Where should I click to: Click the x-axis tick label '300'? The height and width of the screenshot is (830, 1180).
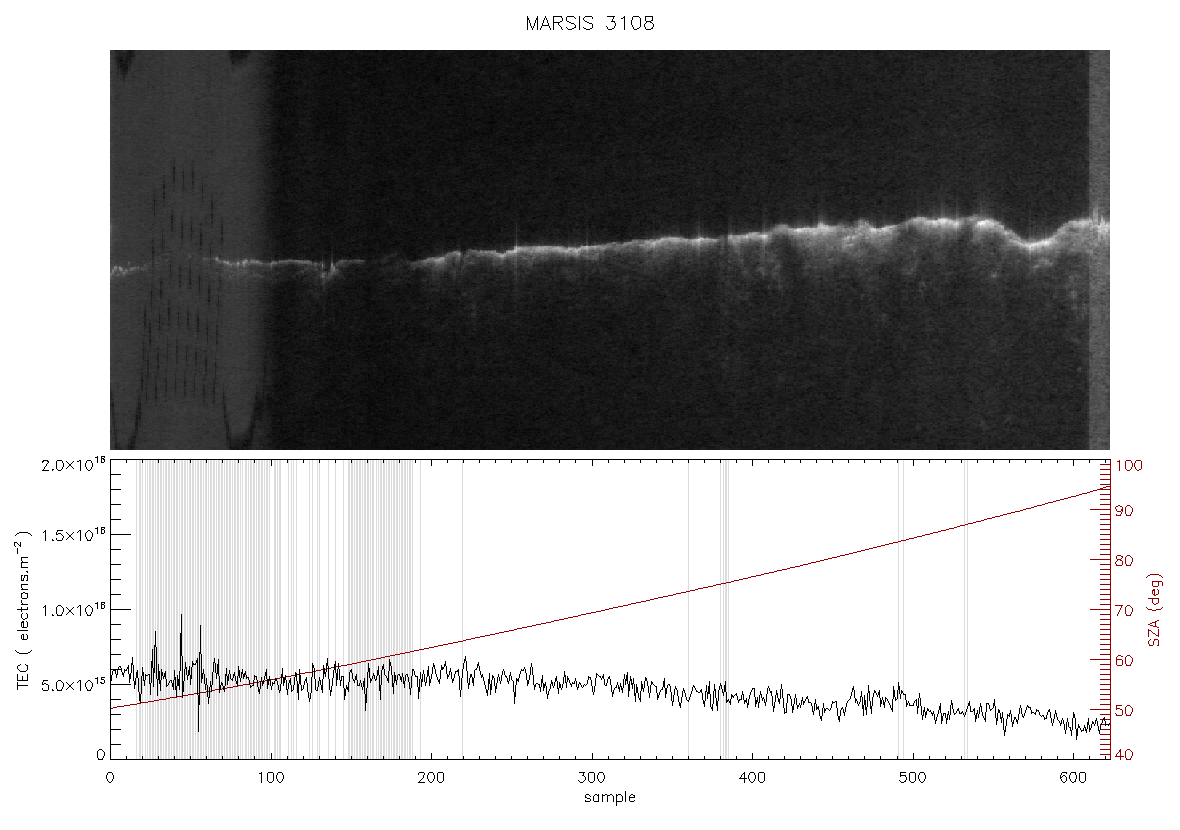click(x=592, y=777)
